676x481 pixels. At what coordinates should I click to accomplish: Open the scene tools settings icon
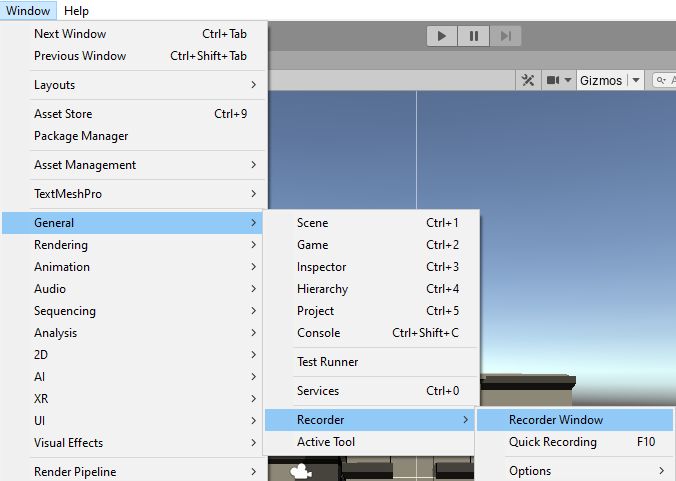pyautogui.click(x=530, y=80)
